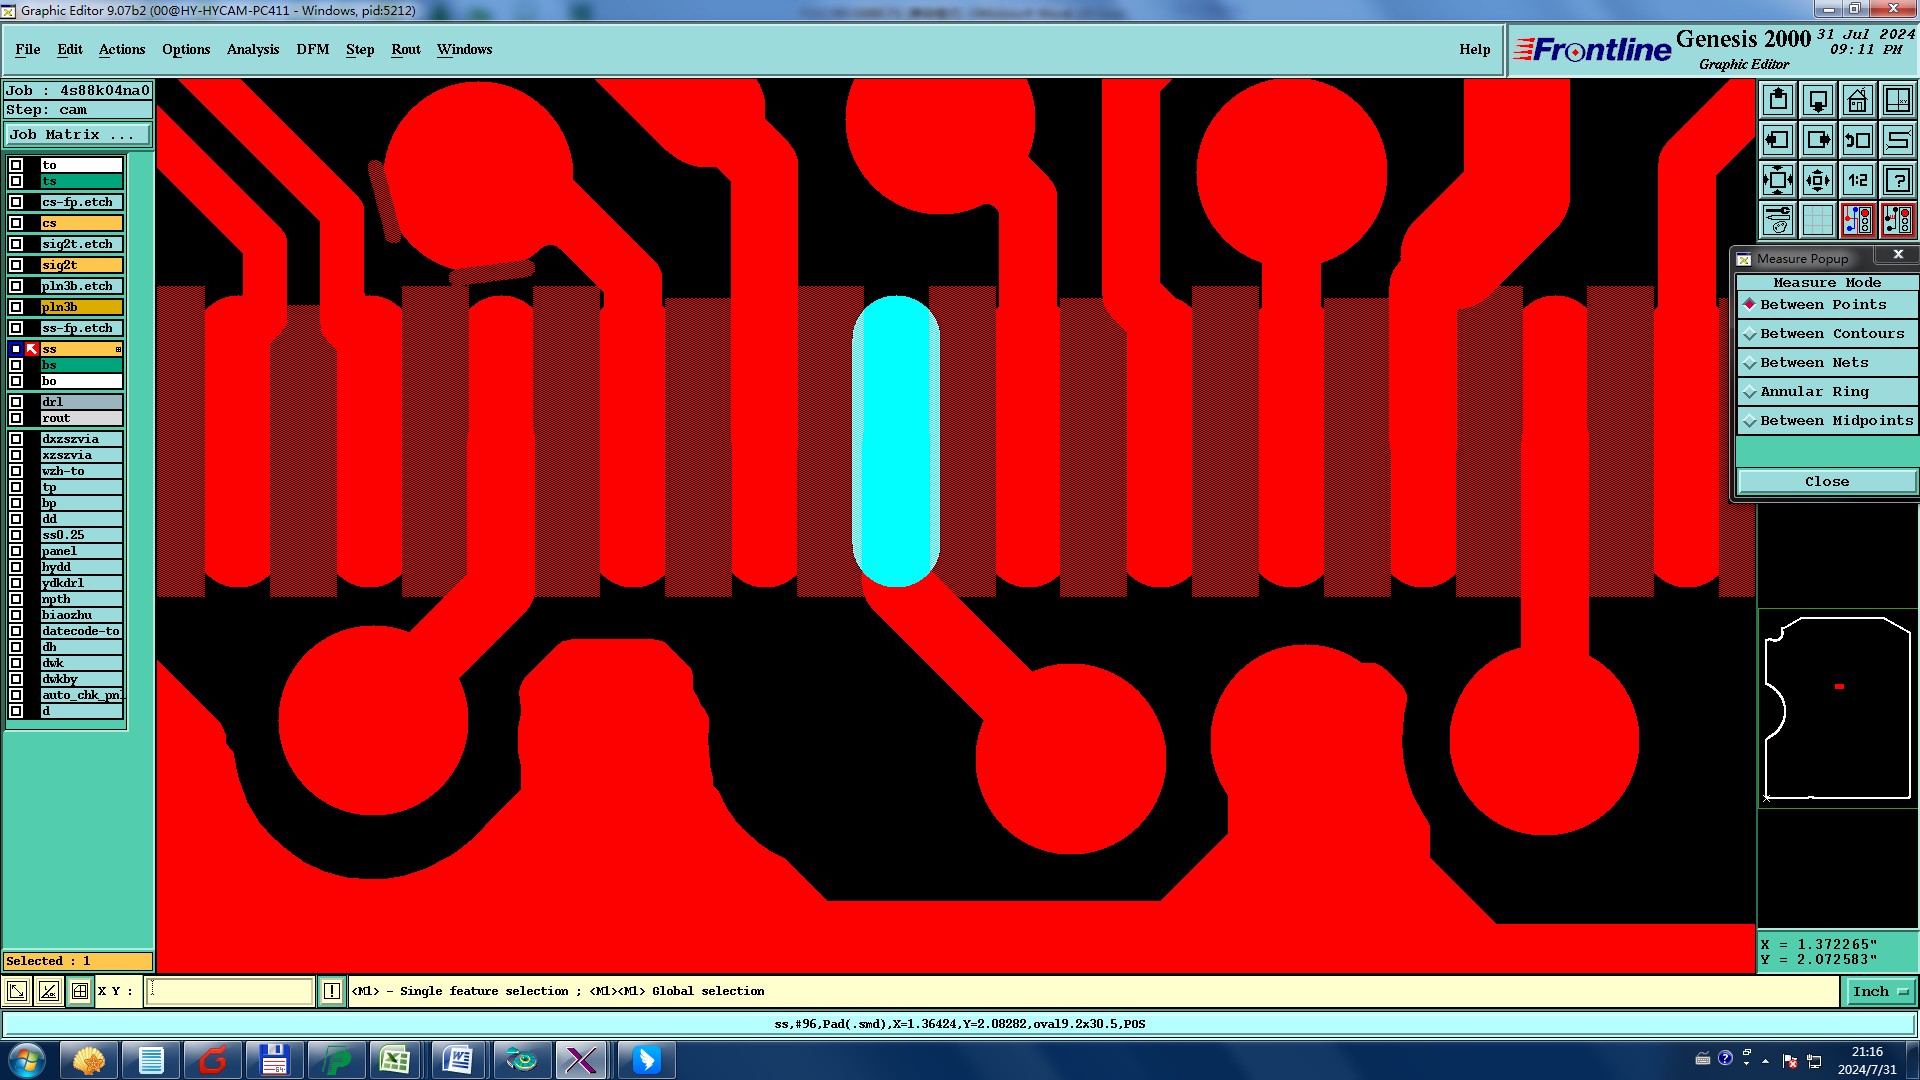Open the tools and palette settings icon

point(1778,220)
